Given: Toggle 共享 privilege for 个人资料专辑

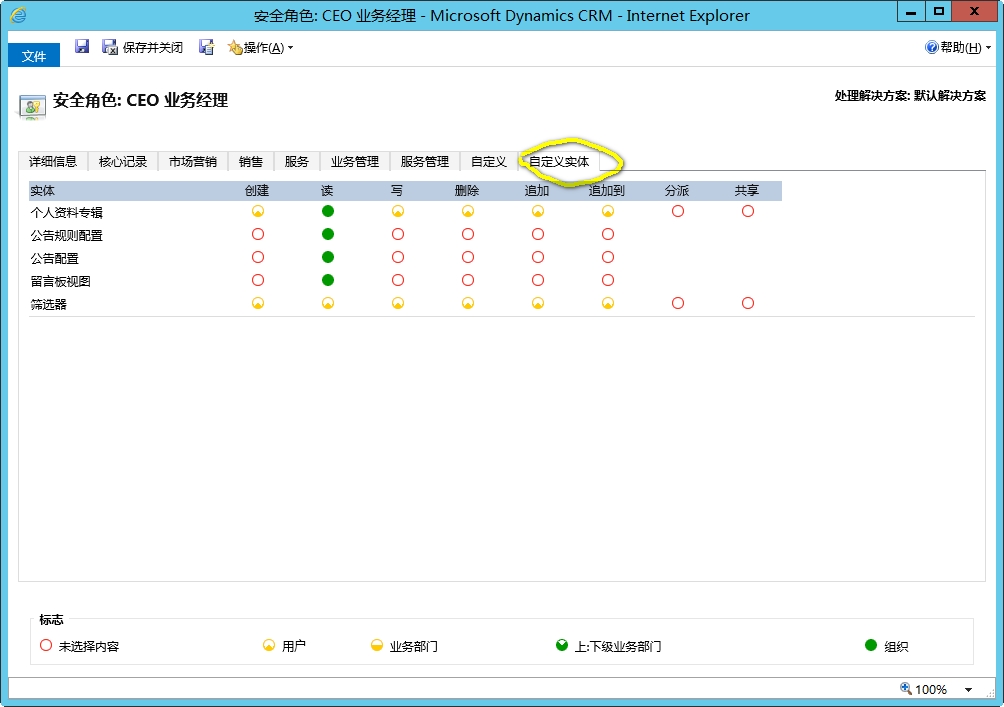Looking at the screenshot, I should click(x=748, y=211).
